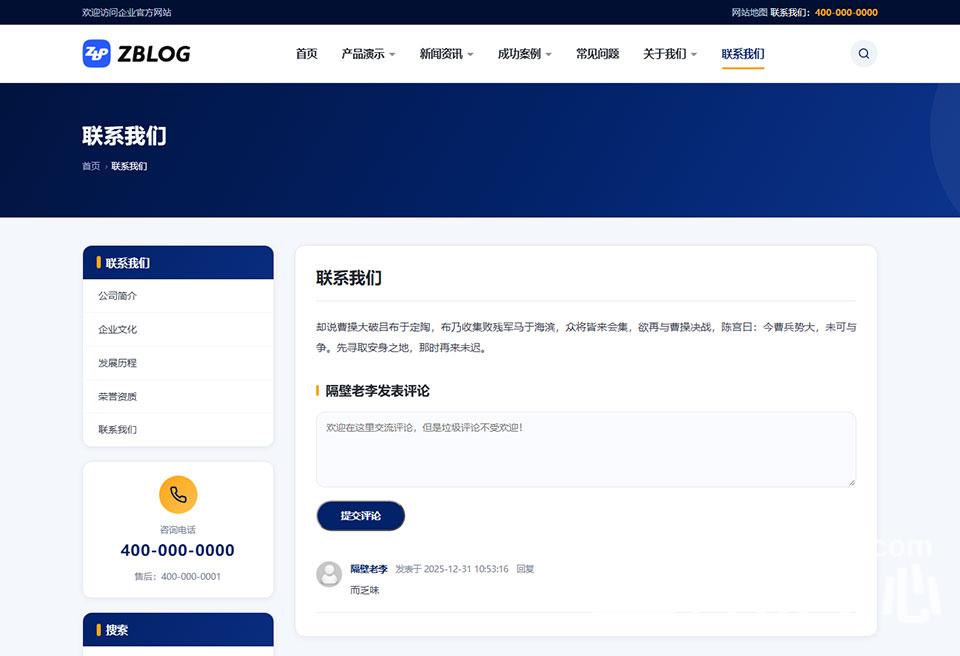The width and height of the screenshot is (960, 656).
Task: Select 联系我们 in the top navigation
Action: tap(743, 54)
